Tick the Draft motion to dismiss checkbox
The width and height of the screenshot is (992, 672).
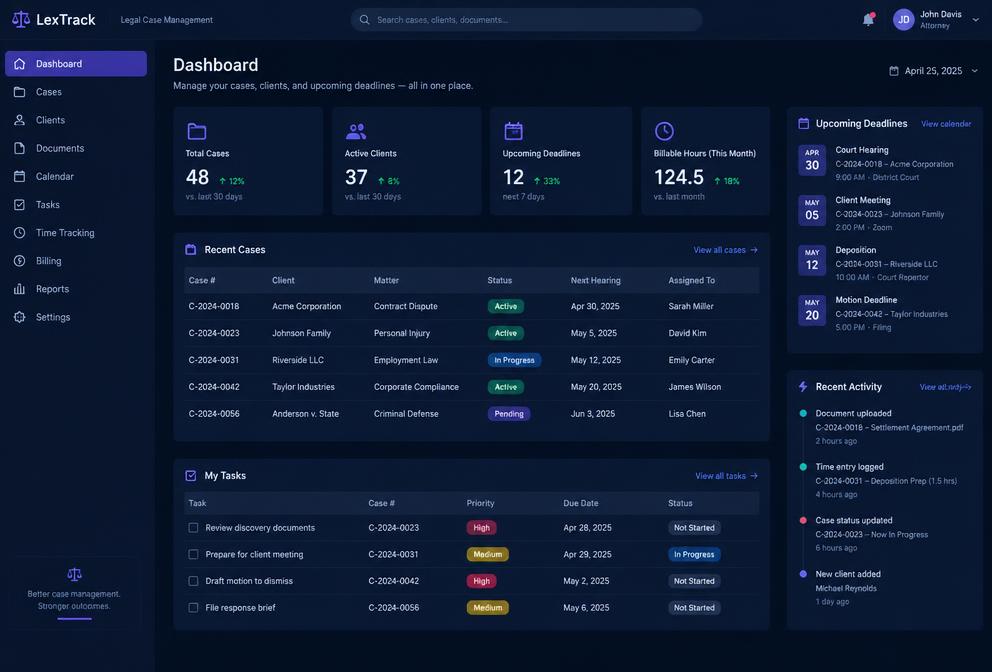coord(193,581)
